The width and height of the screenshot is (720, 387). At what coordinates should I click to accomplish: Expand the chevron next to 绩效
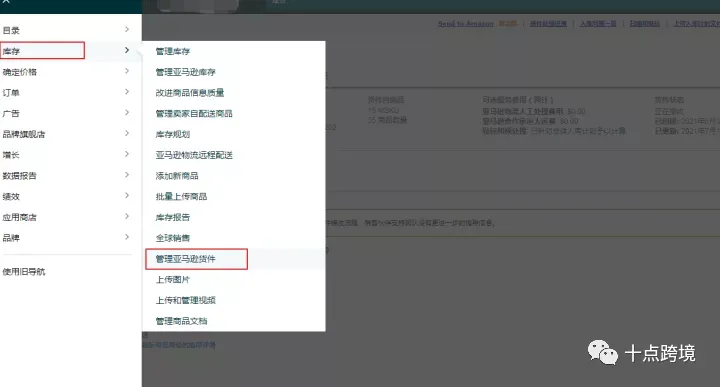pyautogui.click(x=127, y=196)
